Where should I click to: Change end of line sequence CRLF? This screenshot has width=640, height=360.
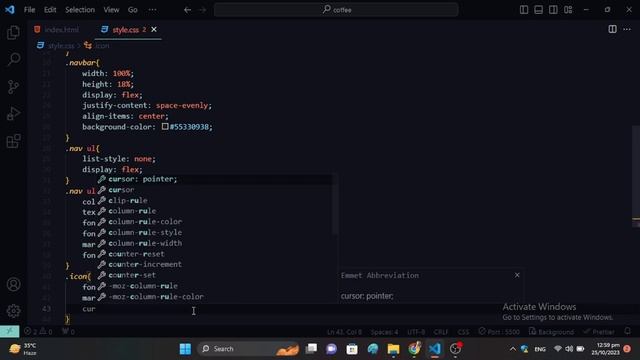(441, 332)
